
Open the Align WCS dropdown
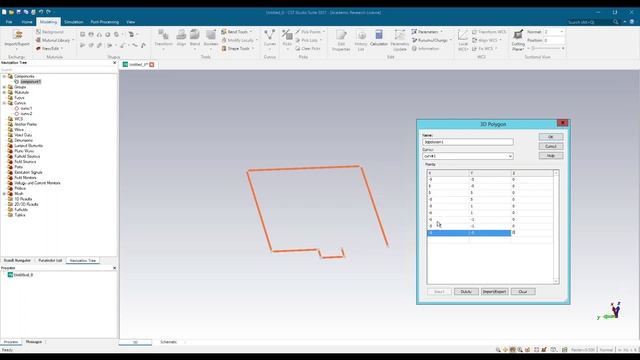click(487, 40)
